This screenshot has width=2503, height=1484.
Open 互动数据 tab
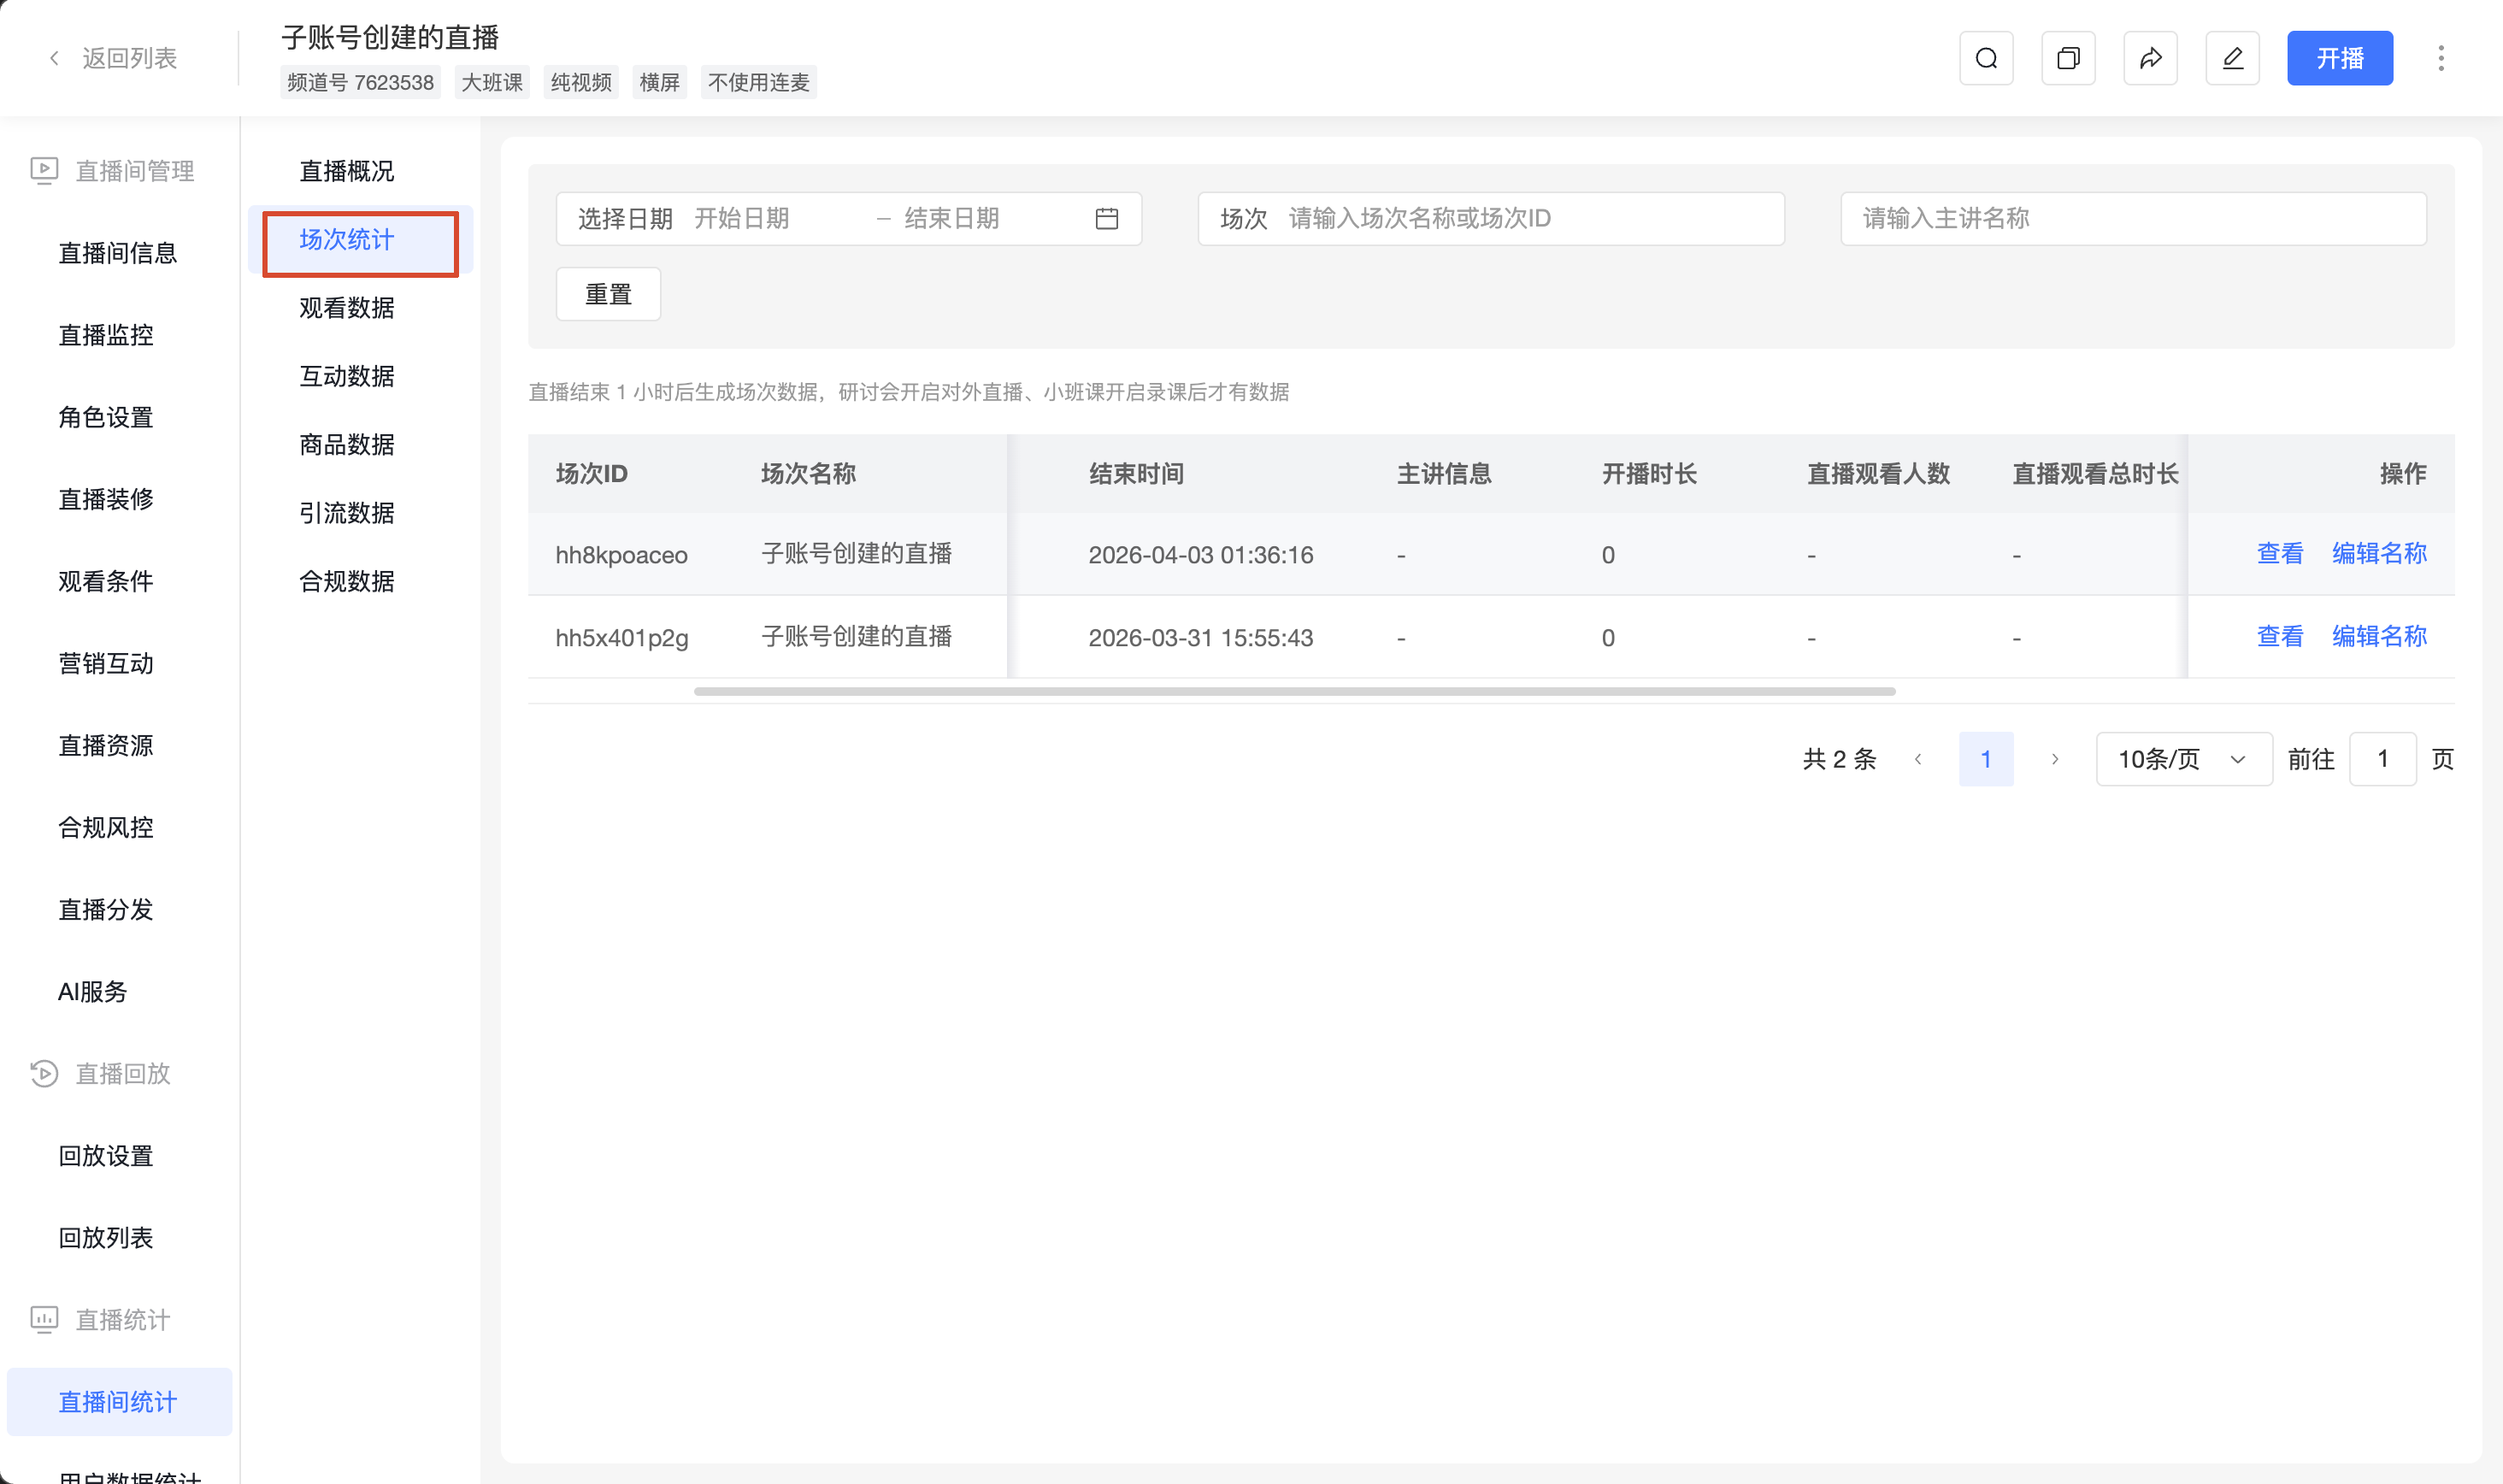click(x=346, y=376)
